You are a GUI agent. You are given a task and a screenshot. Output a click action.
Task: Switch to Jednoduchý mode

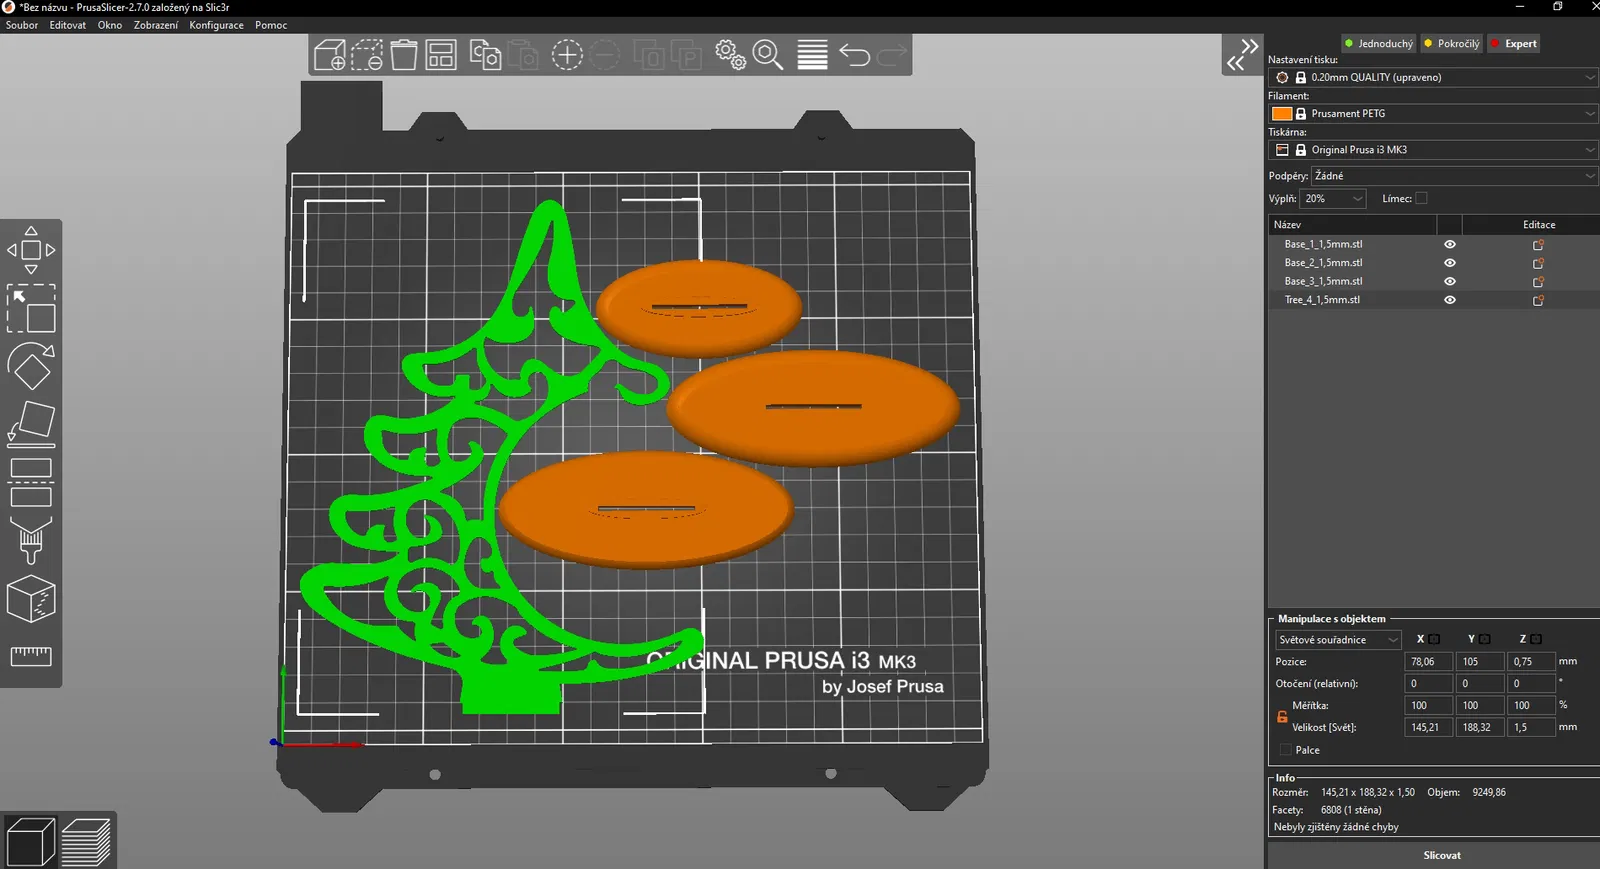click(x=1379, y=44)
